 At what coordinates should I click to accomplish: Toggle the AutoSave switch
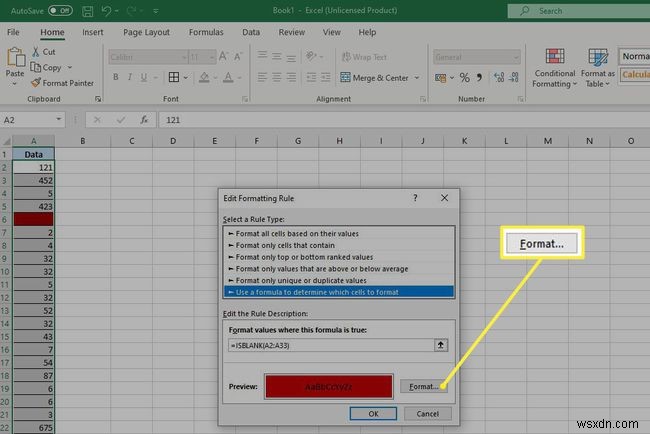pos(60,10)
